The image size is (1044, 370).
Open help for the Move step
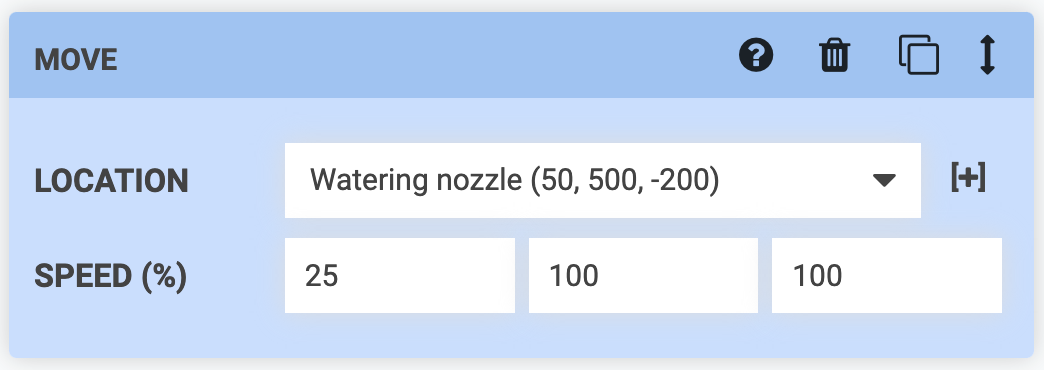click(756, 55)
